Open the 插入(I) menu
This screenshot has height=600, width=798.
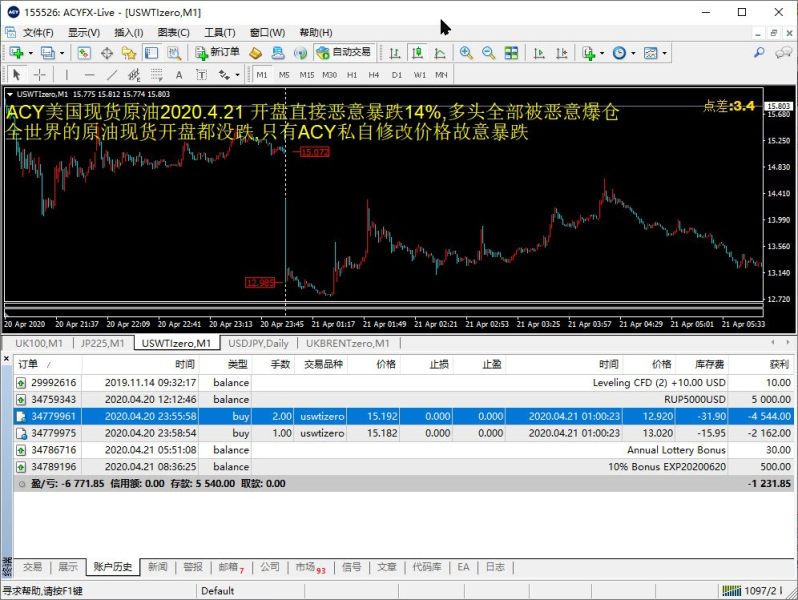pos(129,33)
